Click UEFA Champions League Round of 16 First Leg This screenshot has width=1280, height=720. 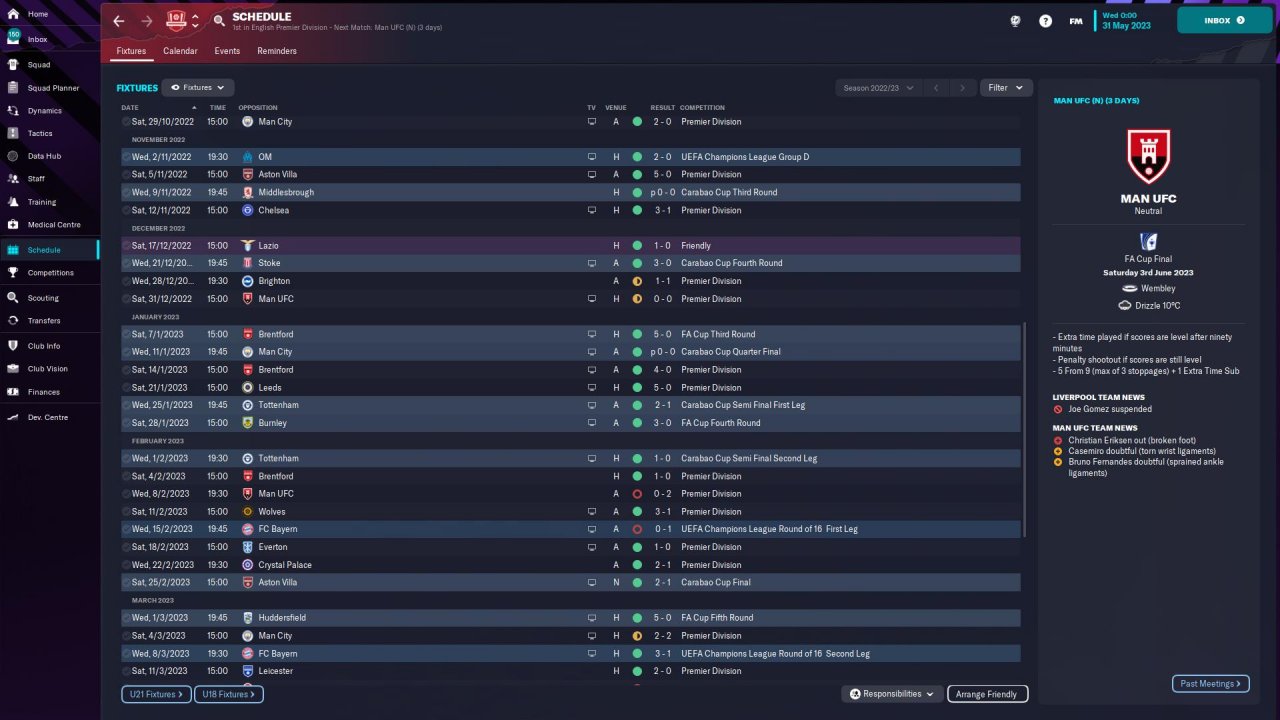point(769,529)
